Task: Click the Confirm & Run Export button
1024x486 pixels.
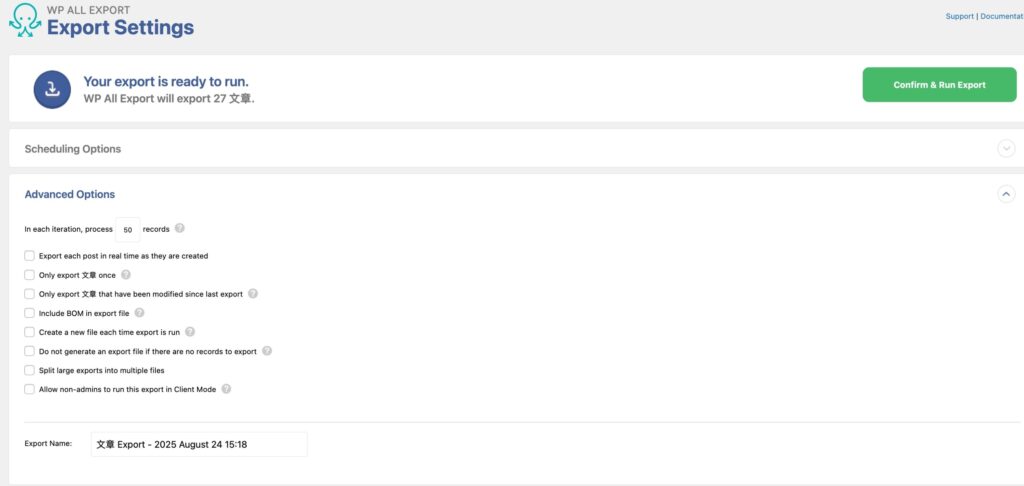Action: (939, 84)
